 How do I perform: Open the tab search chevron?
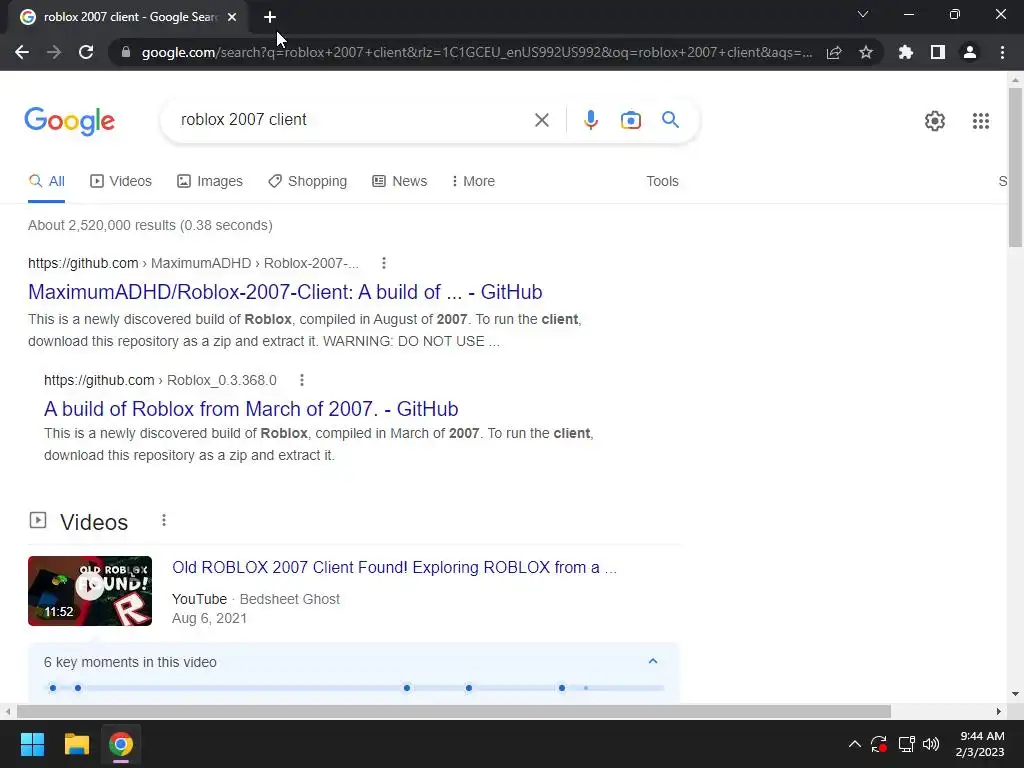[x=863, y=14]
